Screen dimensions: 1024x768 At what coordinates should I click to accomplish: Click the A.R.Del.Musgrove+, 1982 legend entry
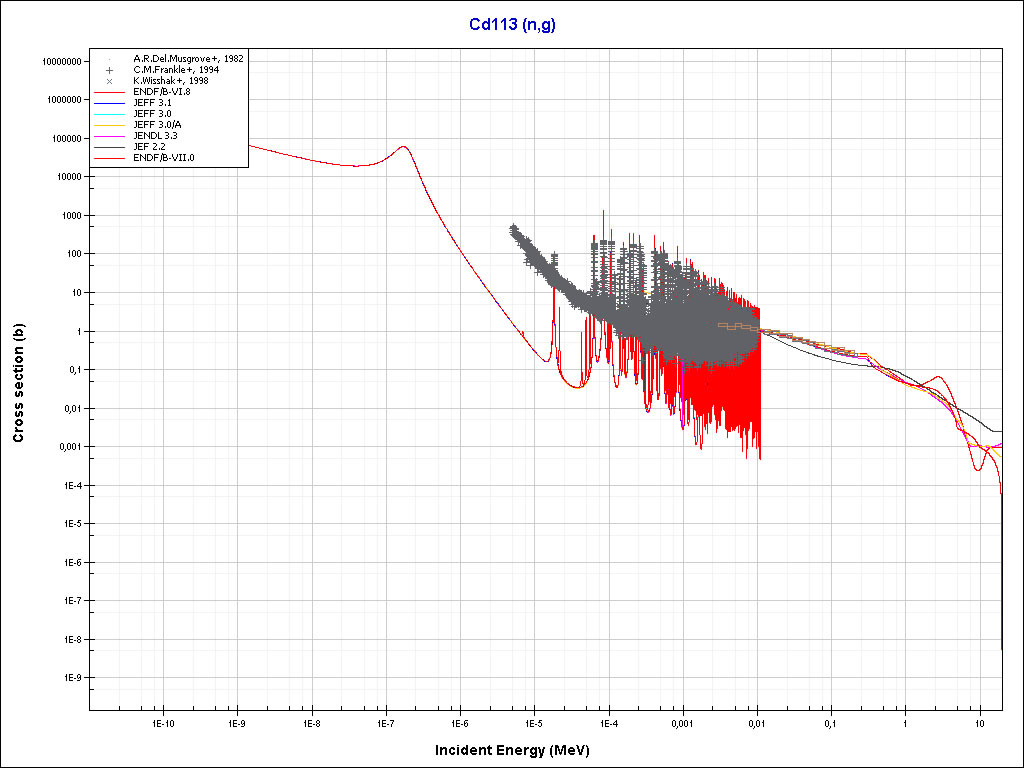tap(188, 59)
